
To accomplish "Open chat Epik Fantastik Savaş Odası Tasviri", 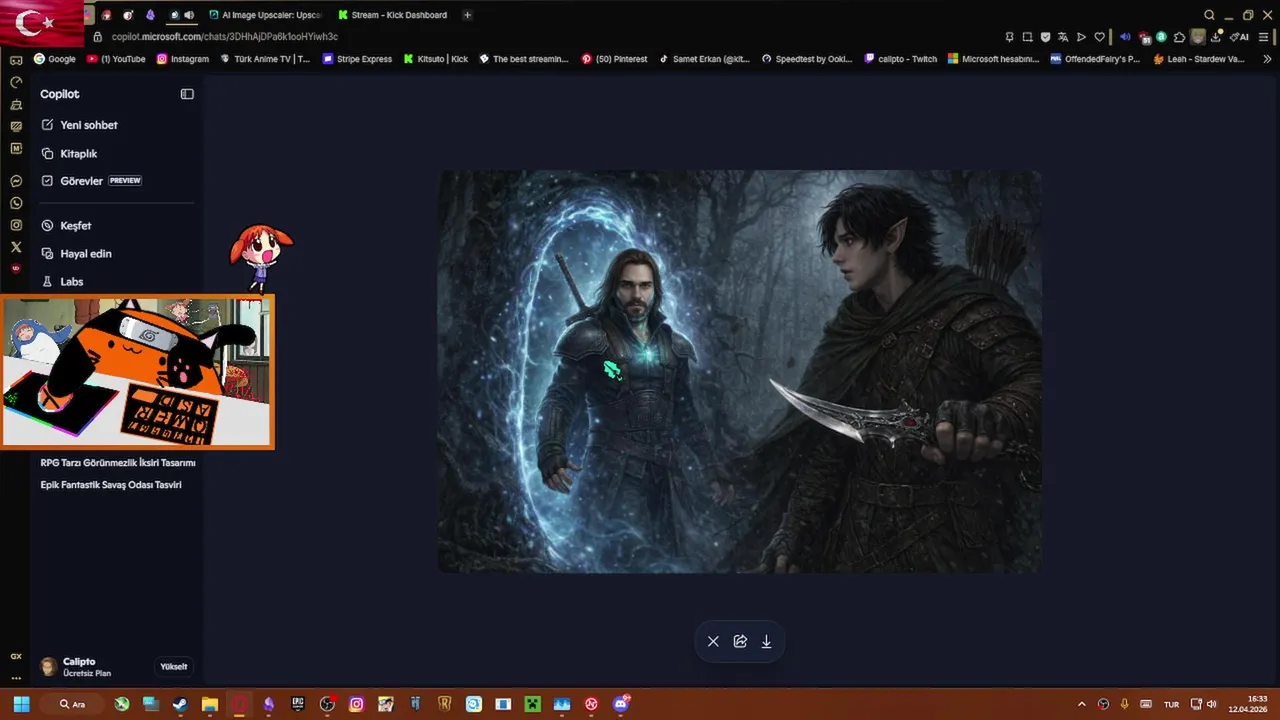I will (x=111, y=485).
